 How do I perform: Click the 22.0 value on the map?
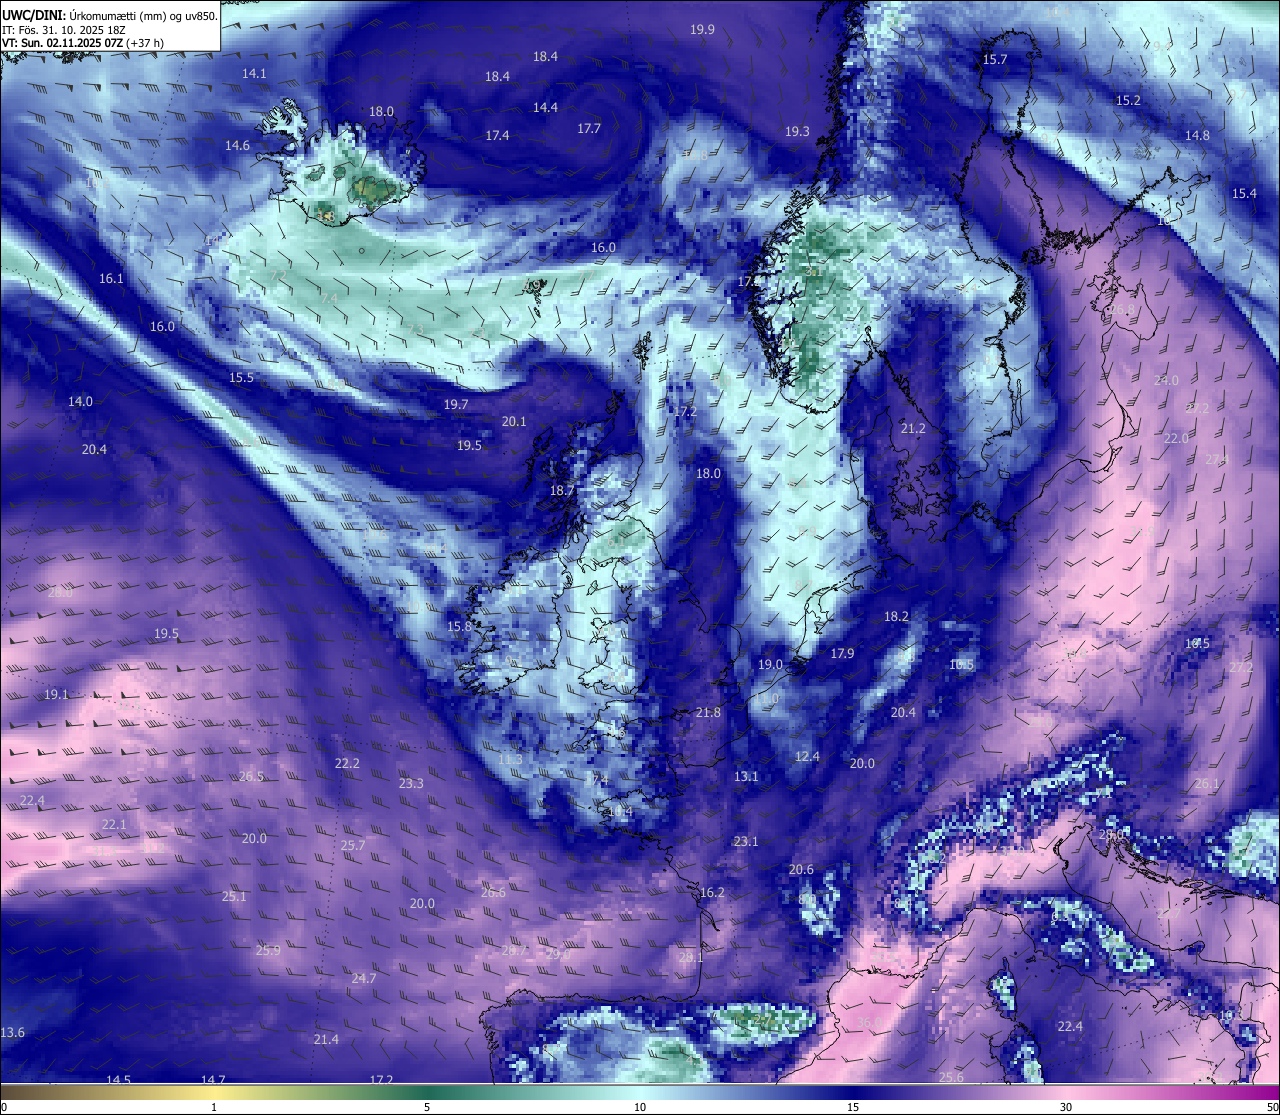1176,439
